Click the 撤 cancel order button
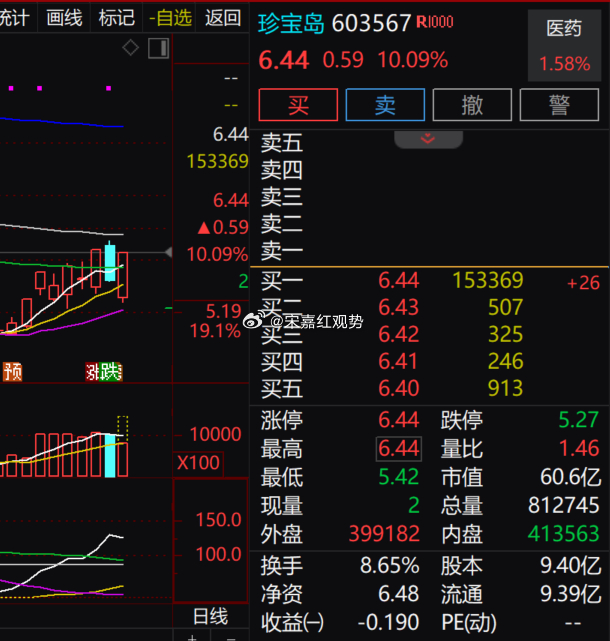This screenshot has width=610, height=641. (x=472, y=105)
